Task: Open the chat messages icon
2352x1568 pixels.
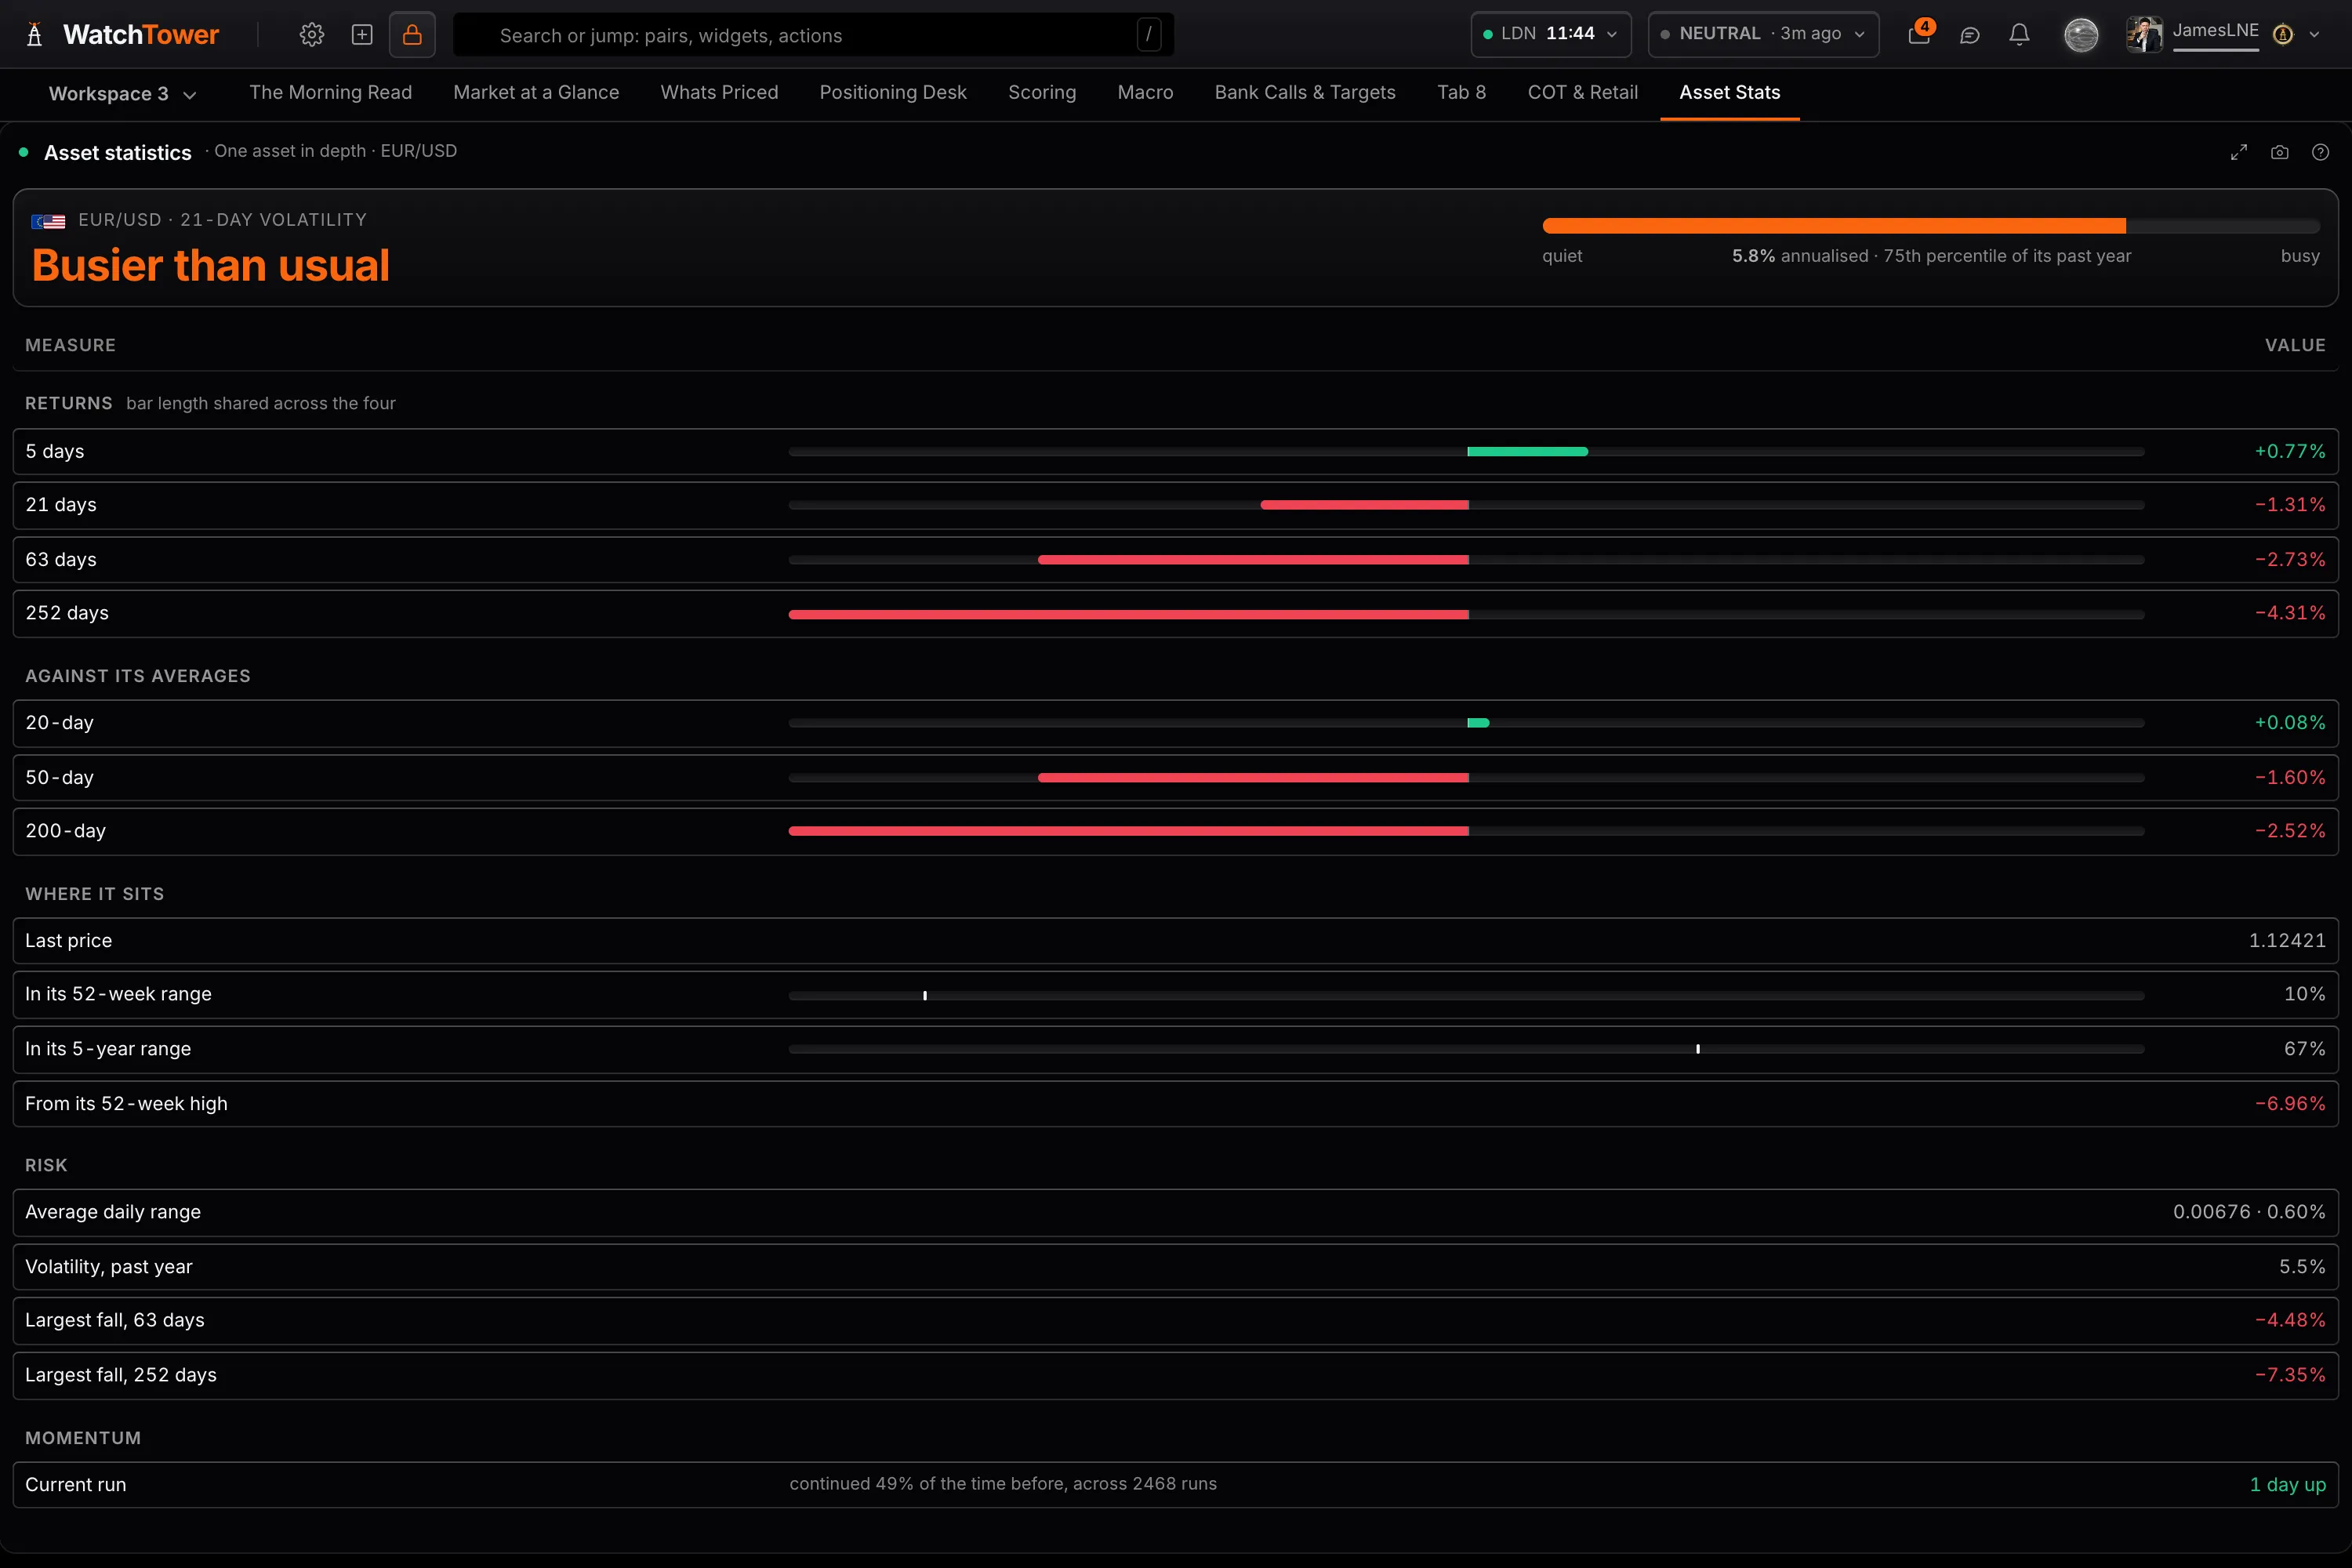Action: click(x=1970, y=35)
